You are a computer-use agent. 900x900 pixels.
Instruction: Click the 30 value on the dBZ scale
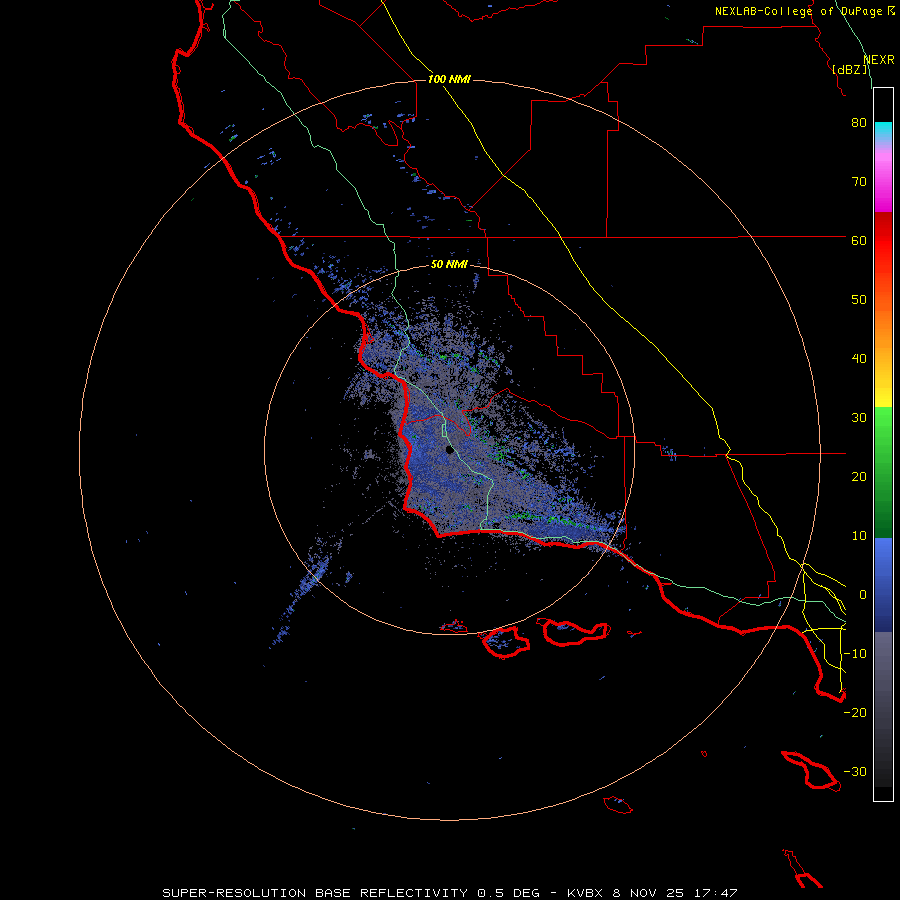click(x=859, y=417)
